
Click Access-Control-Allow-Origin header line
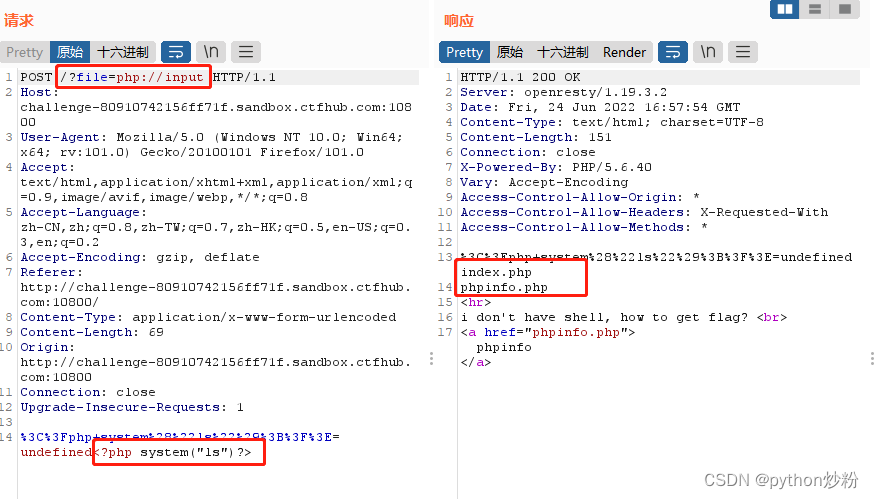click(580, 197)
